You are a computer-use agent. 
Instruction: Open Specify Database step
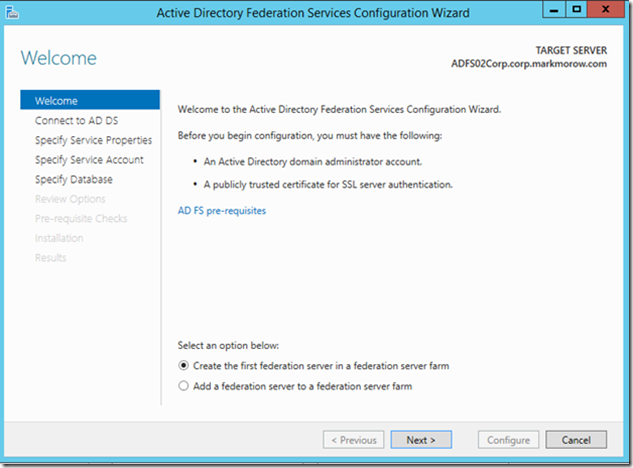tap(73, 179)
